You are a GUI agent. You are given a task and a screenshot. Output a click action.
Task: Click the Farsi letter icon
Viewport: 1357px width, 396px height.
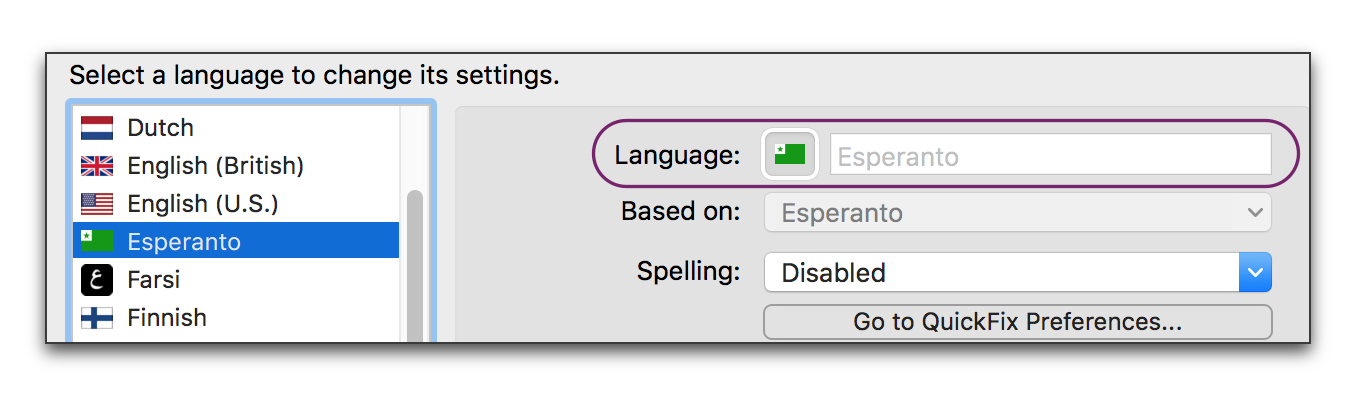tap(97, 280)
